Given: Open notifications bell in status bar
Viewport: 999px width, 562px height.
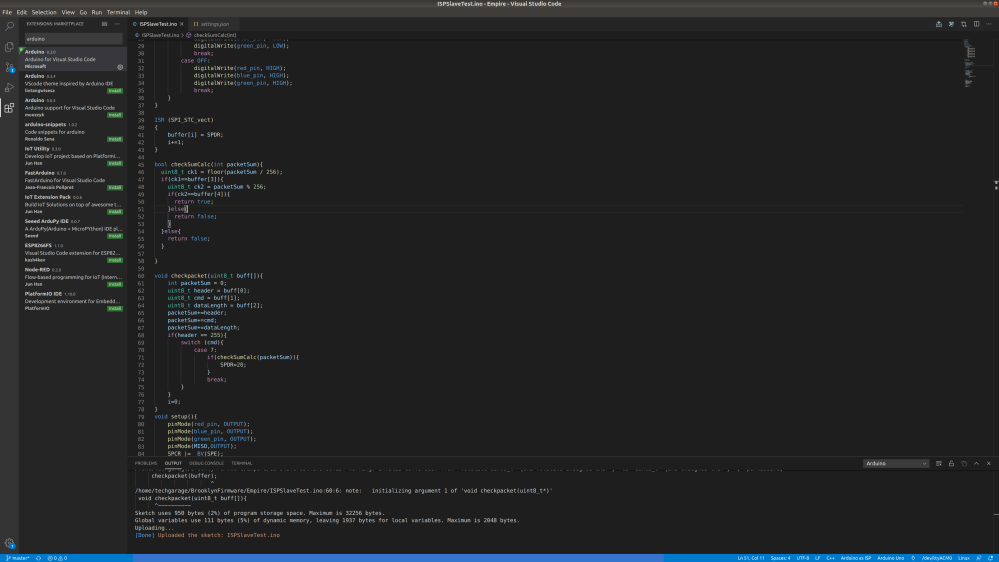Looking at the screenshot, I should tap(991, 558).
